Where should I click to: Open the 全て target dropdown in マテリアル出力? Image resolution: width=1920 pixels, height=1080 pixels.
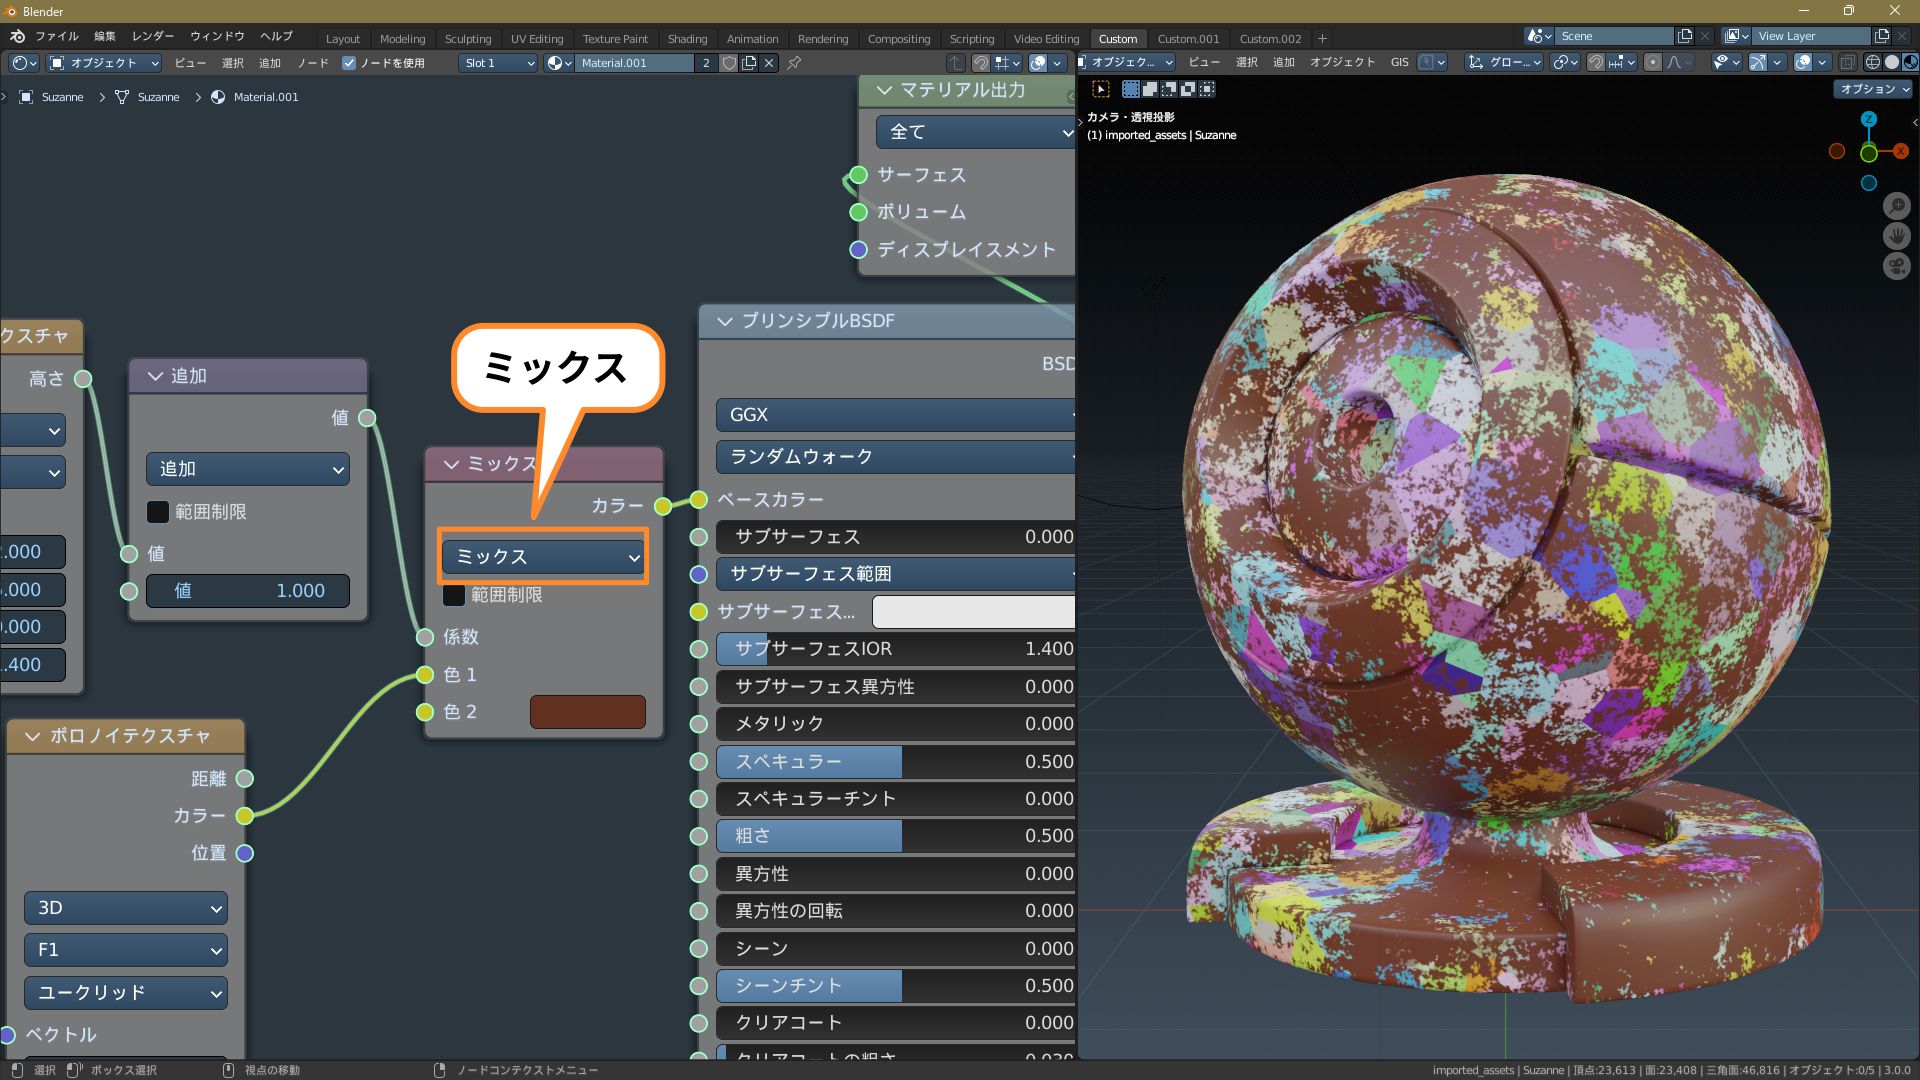pos(975,132)
